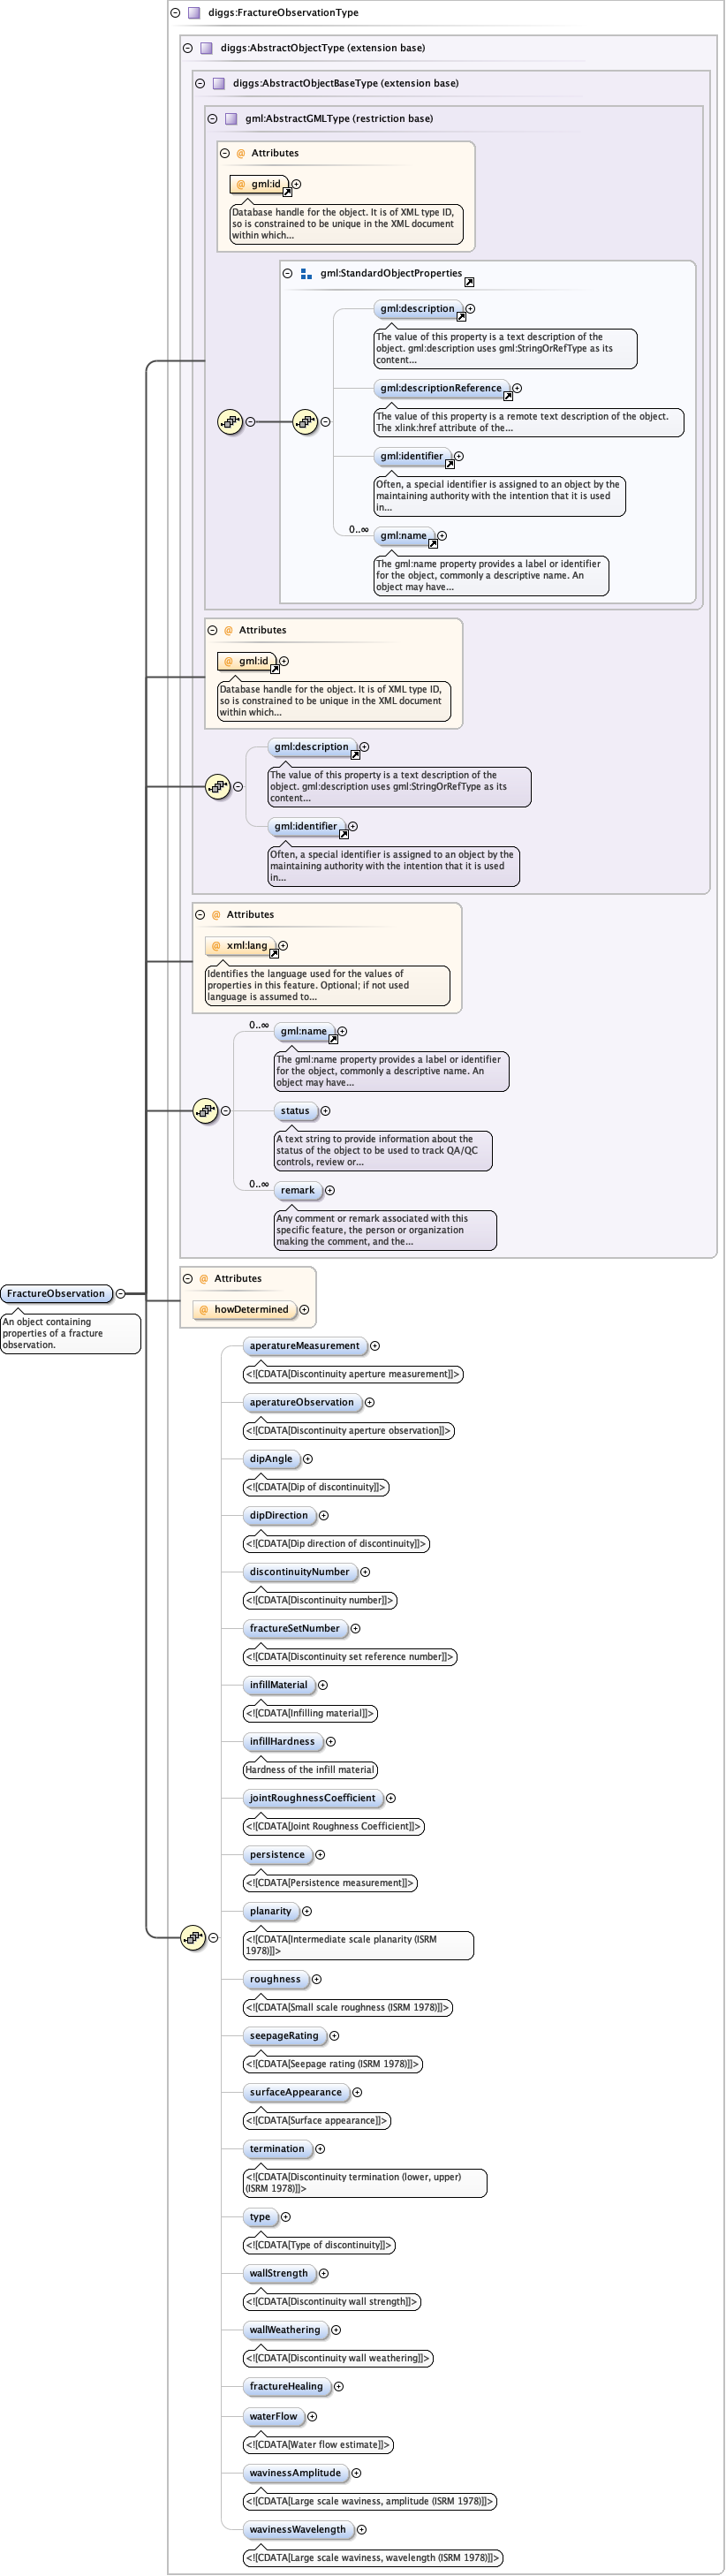Click the diggs:FractureObservationType complex type icon
Image resolution: width=726 pixels, height=2576 pixels.
[194, 13]
